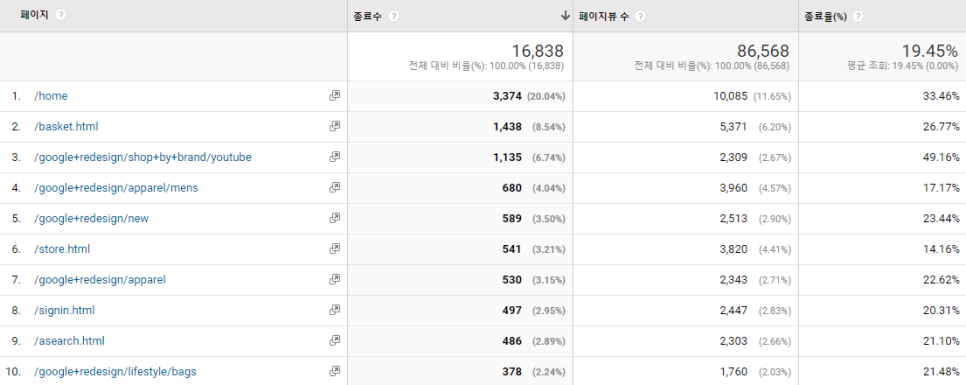Click pageviews value 3,960
The width and height of the screenshot is (966, 385).
[x=733, y=188]
